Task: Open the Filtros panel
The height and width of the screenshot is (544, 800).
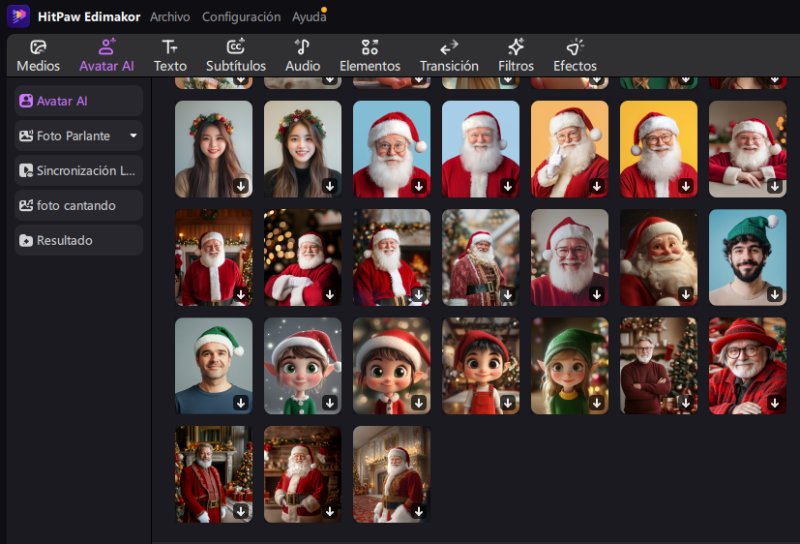Action: [516, 56]
